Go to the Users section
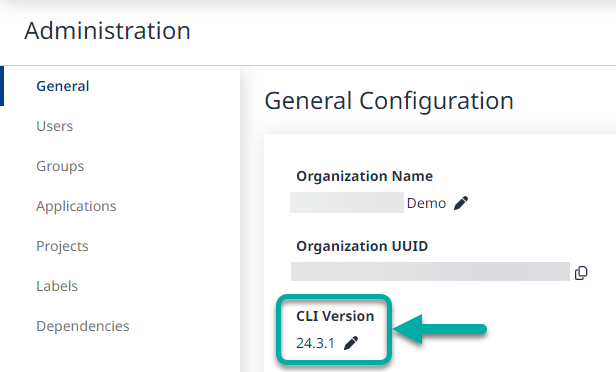The width and height of the screenshot is (616, 372). click(x=55, y=126)
